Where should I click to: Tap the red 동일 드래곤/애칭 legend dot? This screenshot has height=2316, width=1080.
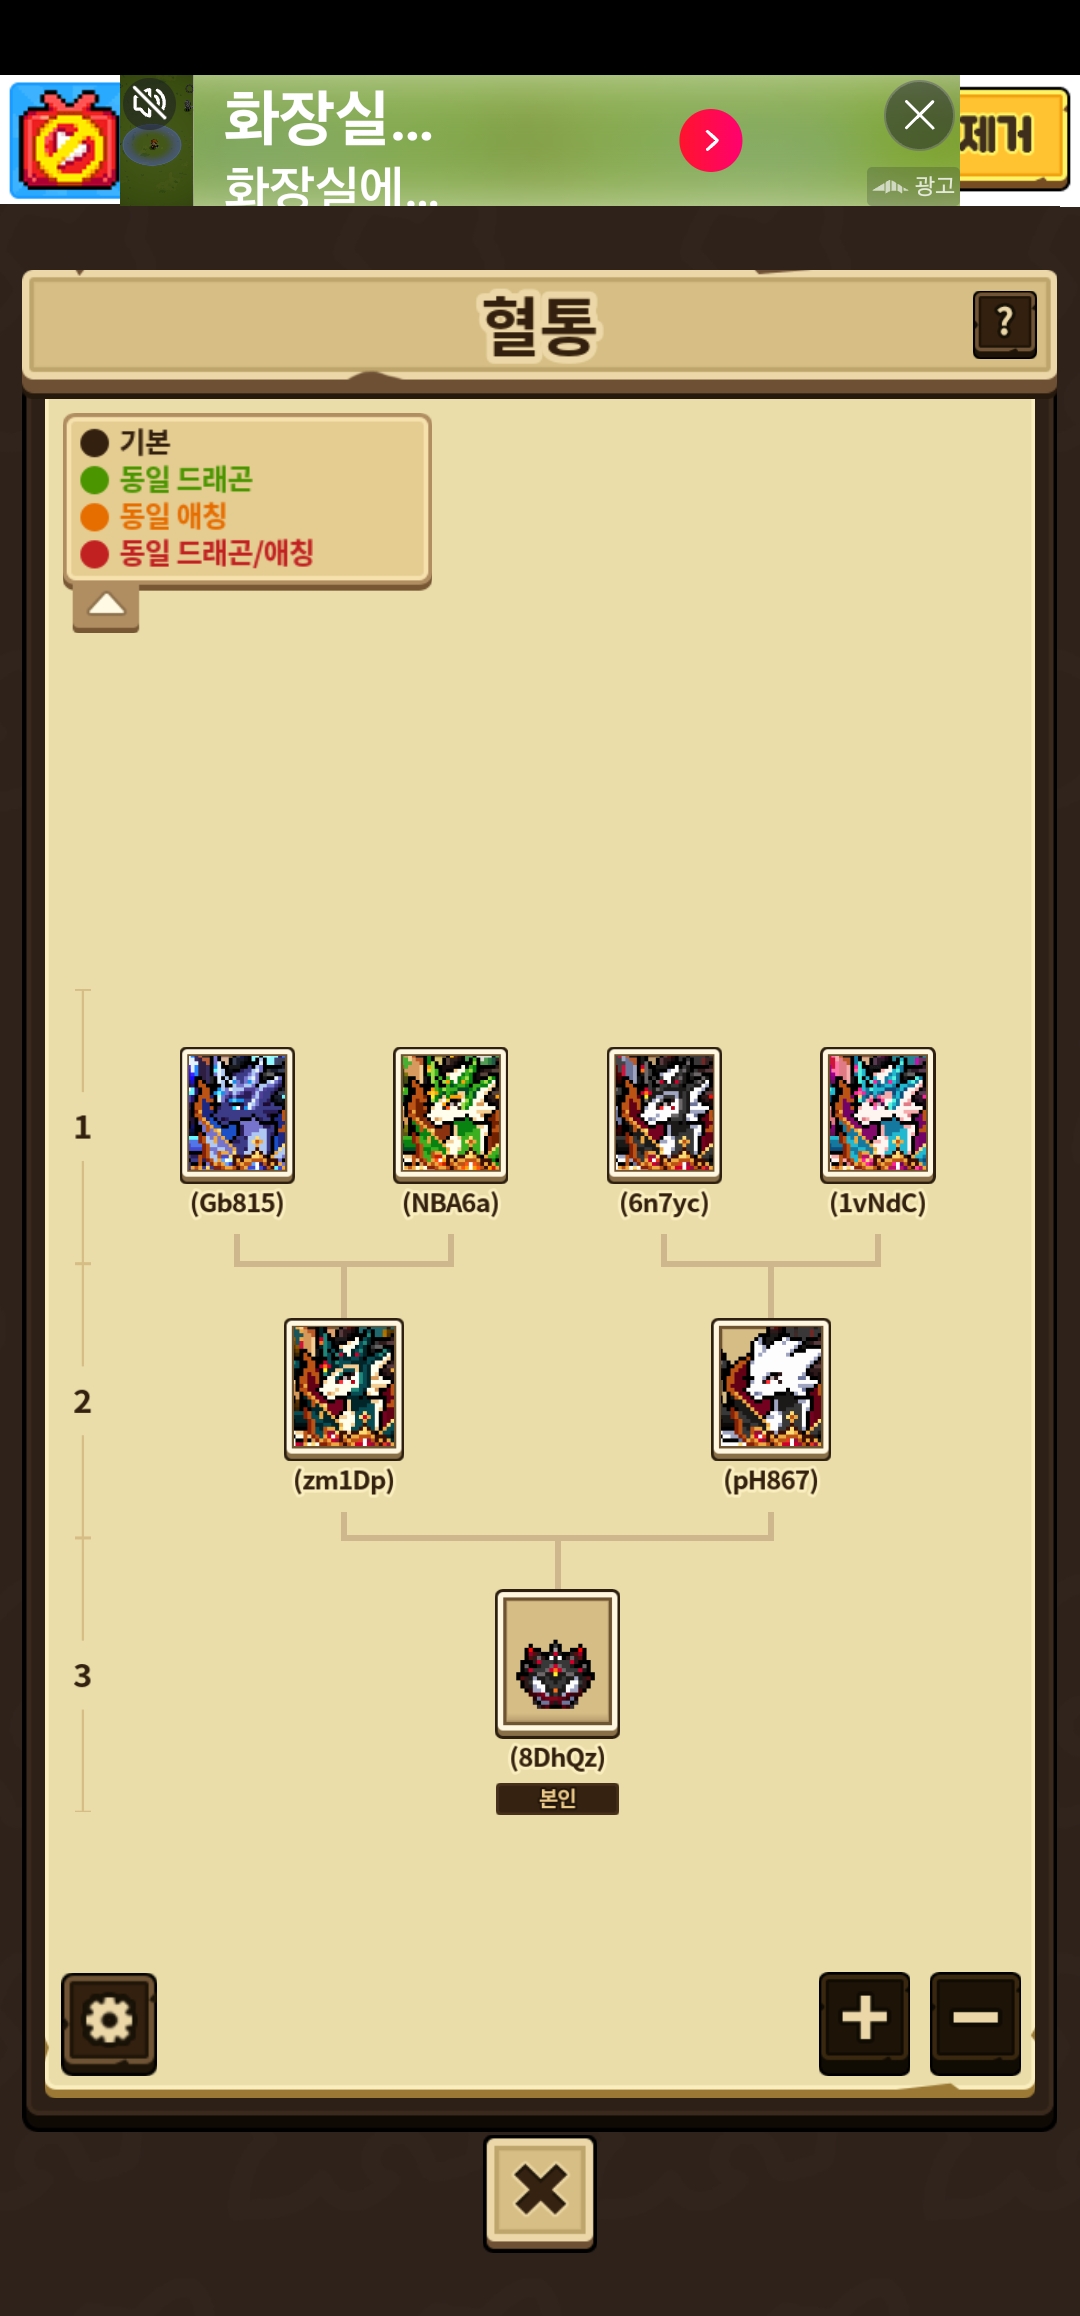tap(94, 554)
